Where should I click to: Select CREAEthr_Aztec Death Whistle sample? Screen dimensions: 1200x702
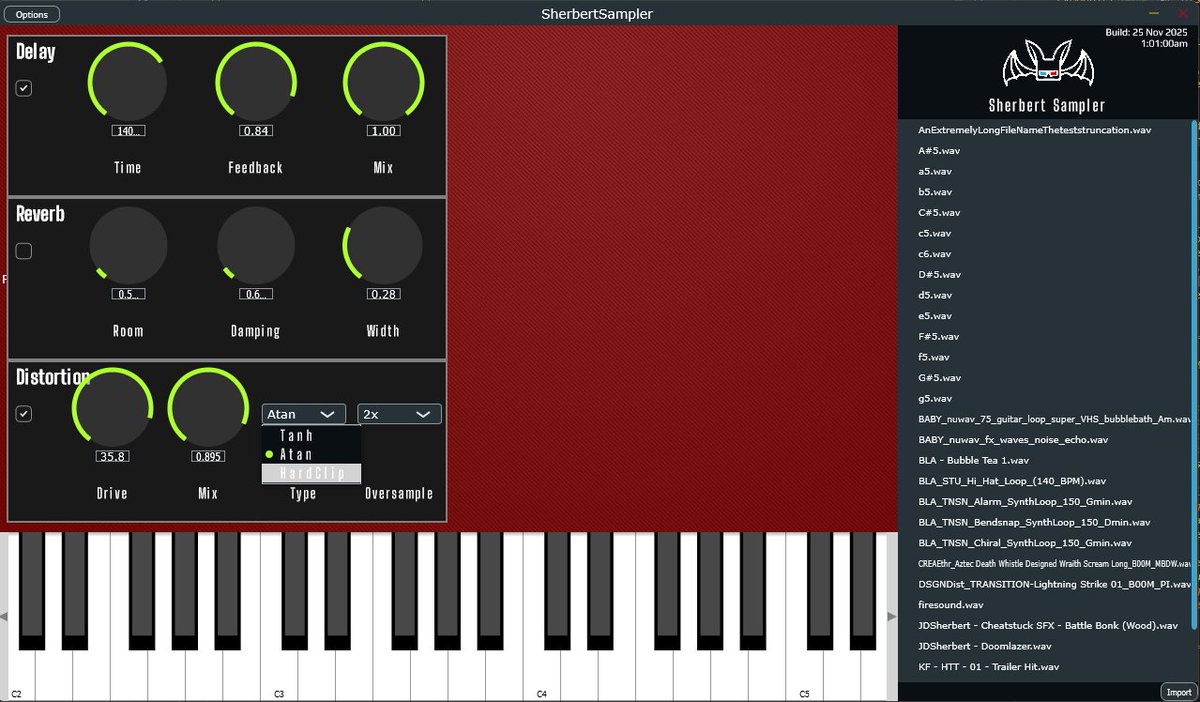[1045, 563]
